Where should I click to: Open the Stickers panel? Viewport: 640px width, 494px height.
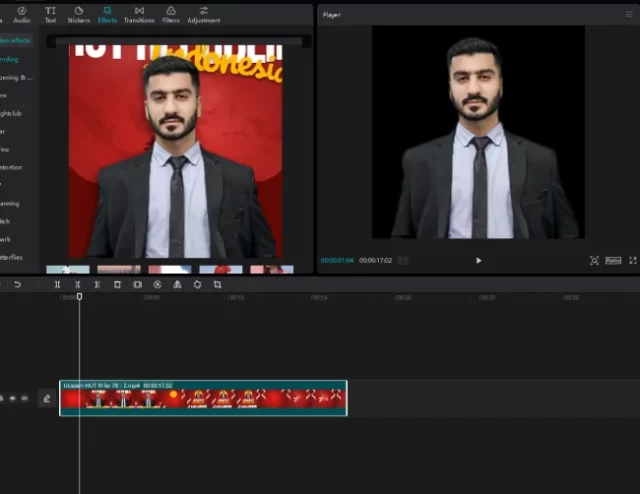78,14
